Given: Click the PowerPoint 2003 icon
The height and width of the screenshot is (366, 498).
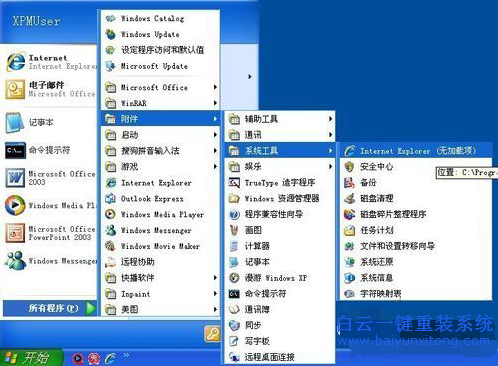Looking at the screenshot, I should 15,233.
